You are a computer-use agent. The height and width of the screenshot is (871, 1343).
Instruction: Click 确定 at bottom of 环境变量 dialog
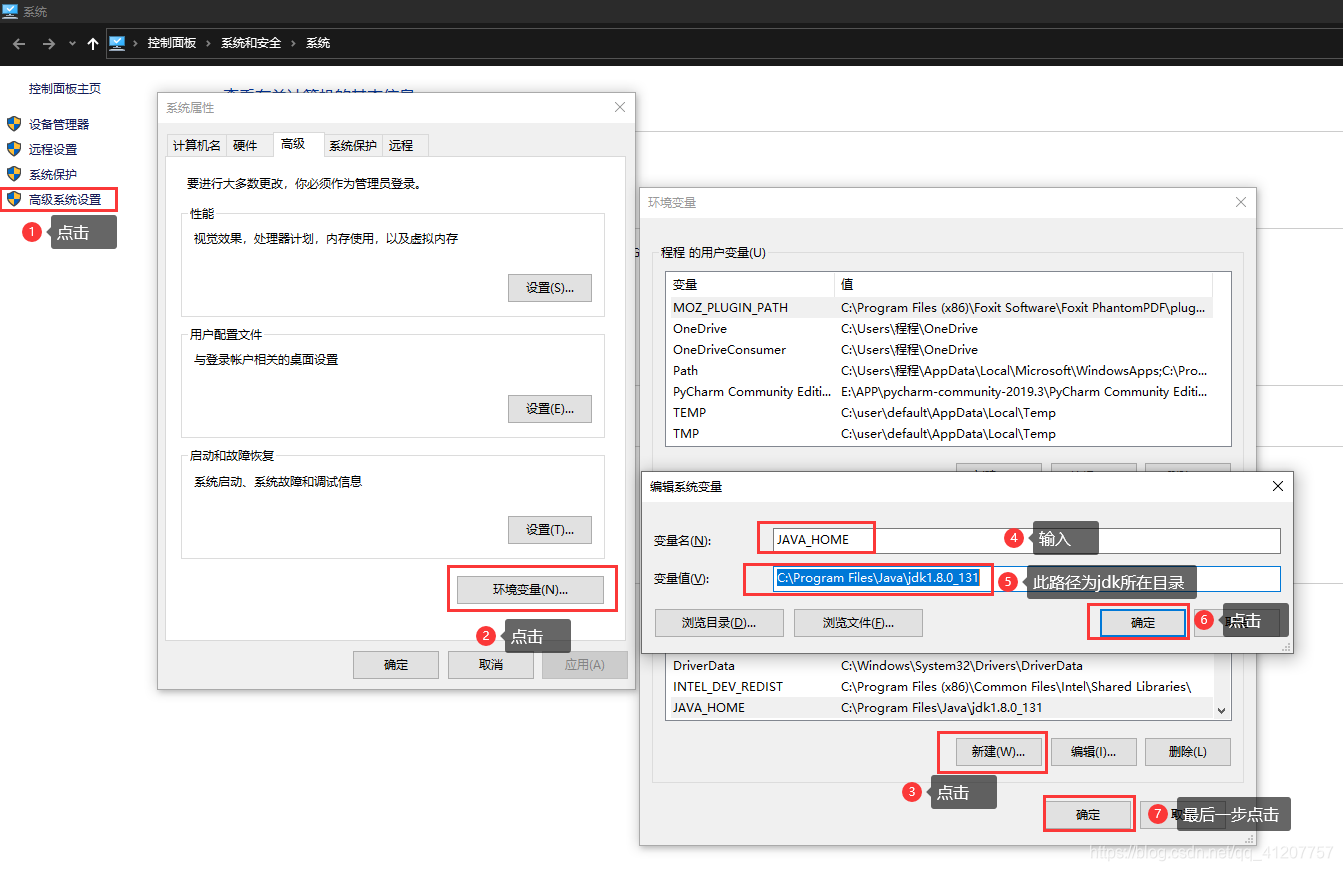pyautogui.click(x=1088, y=815)
